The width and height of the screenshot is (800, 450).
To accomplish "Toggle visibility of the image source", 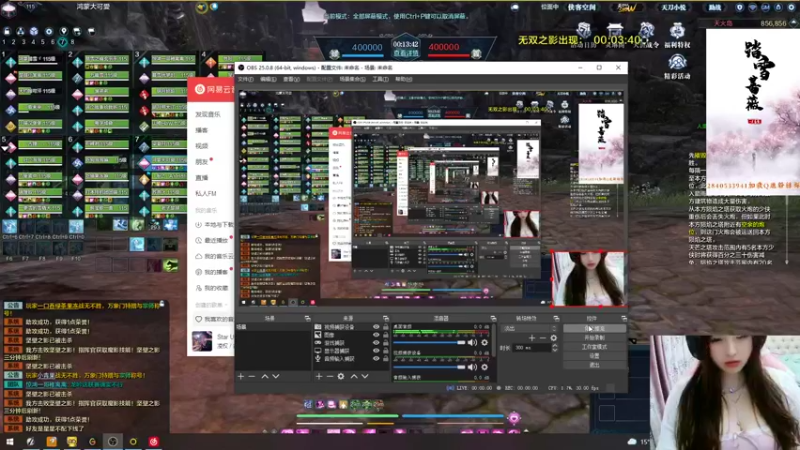I will [376, 335].
